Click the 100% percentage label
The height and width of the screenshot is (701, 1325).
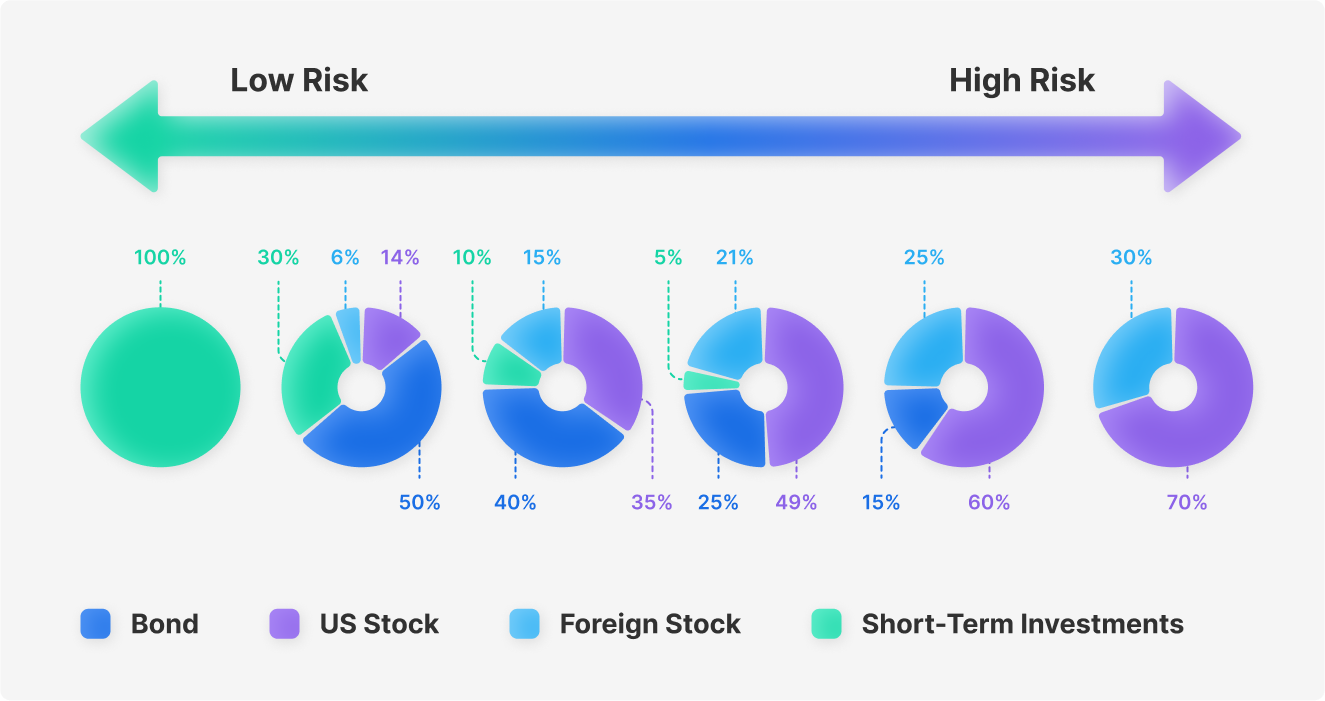tap(160, 257)
